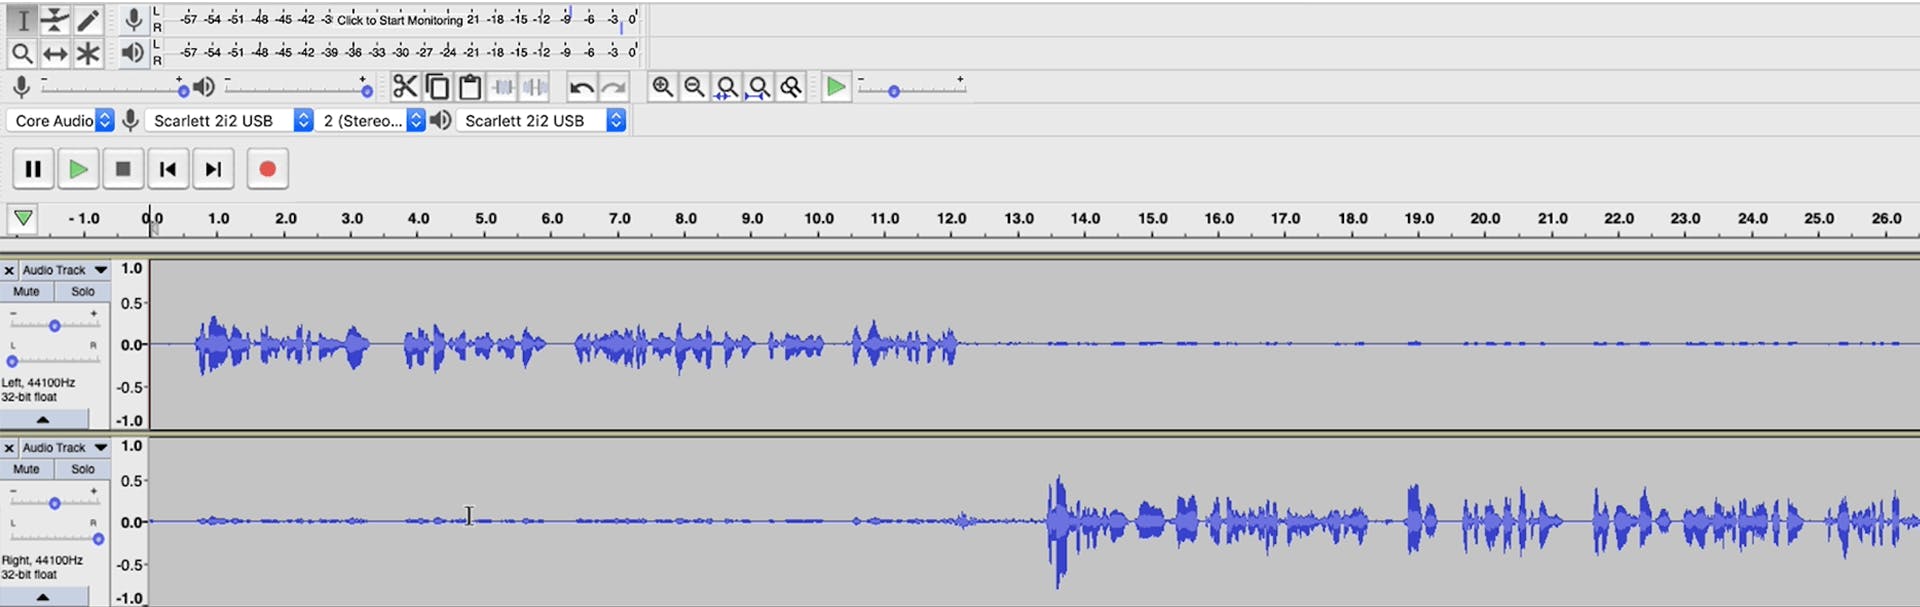Click the Cut scissors icon

coord(404,88)
